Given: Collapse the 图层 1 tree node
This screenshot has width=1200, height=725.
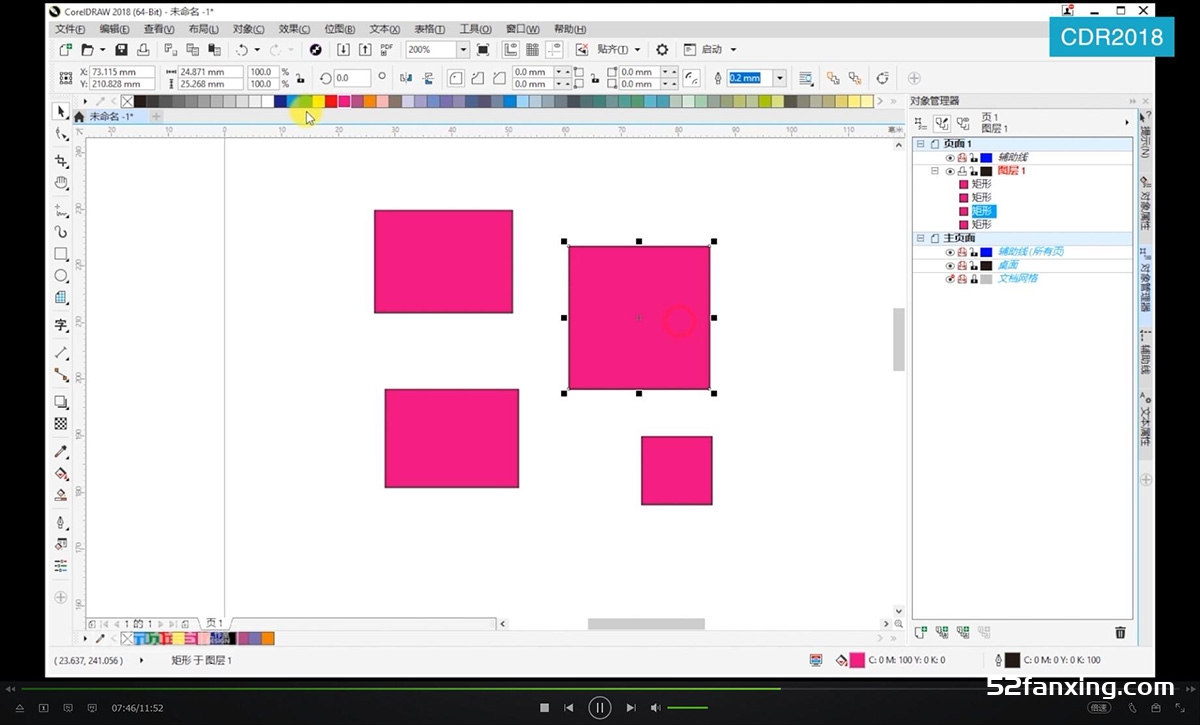Looking at the screenshot, I should (x=935, y=171).
